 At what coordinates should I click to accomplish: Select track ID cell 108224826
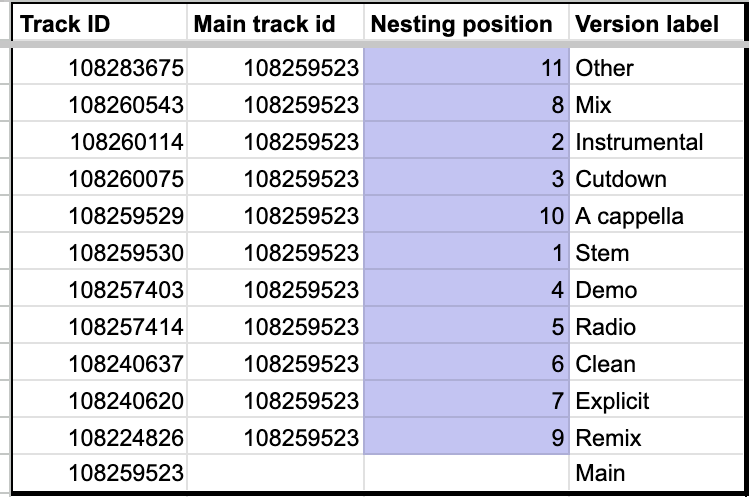[99, 435]
